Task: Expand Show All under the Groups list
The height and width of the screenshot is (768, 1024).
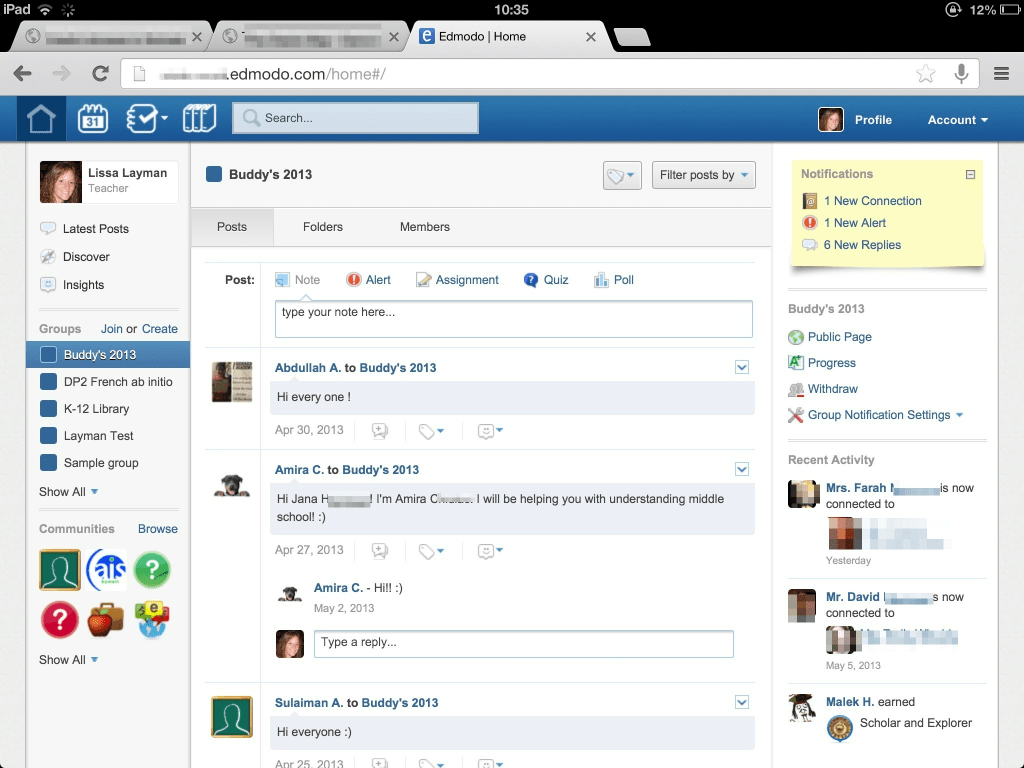Action: 62,492
